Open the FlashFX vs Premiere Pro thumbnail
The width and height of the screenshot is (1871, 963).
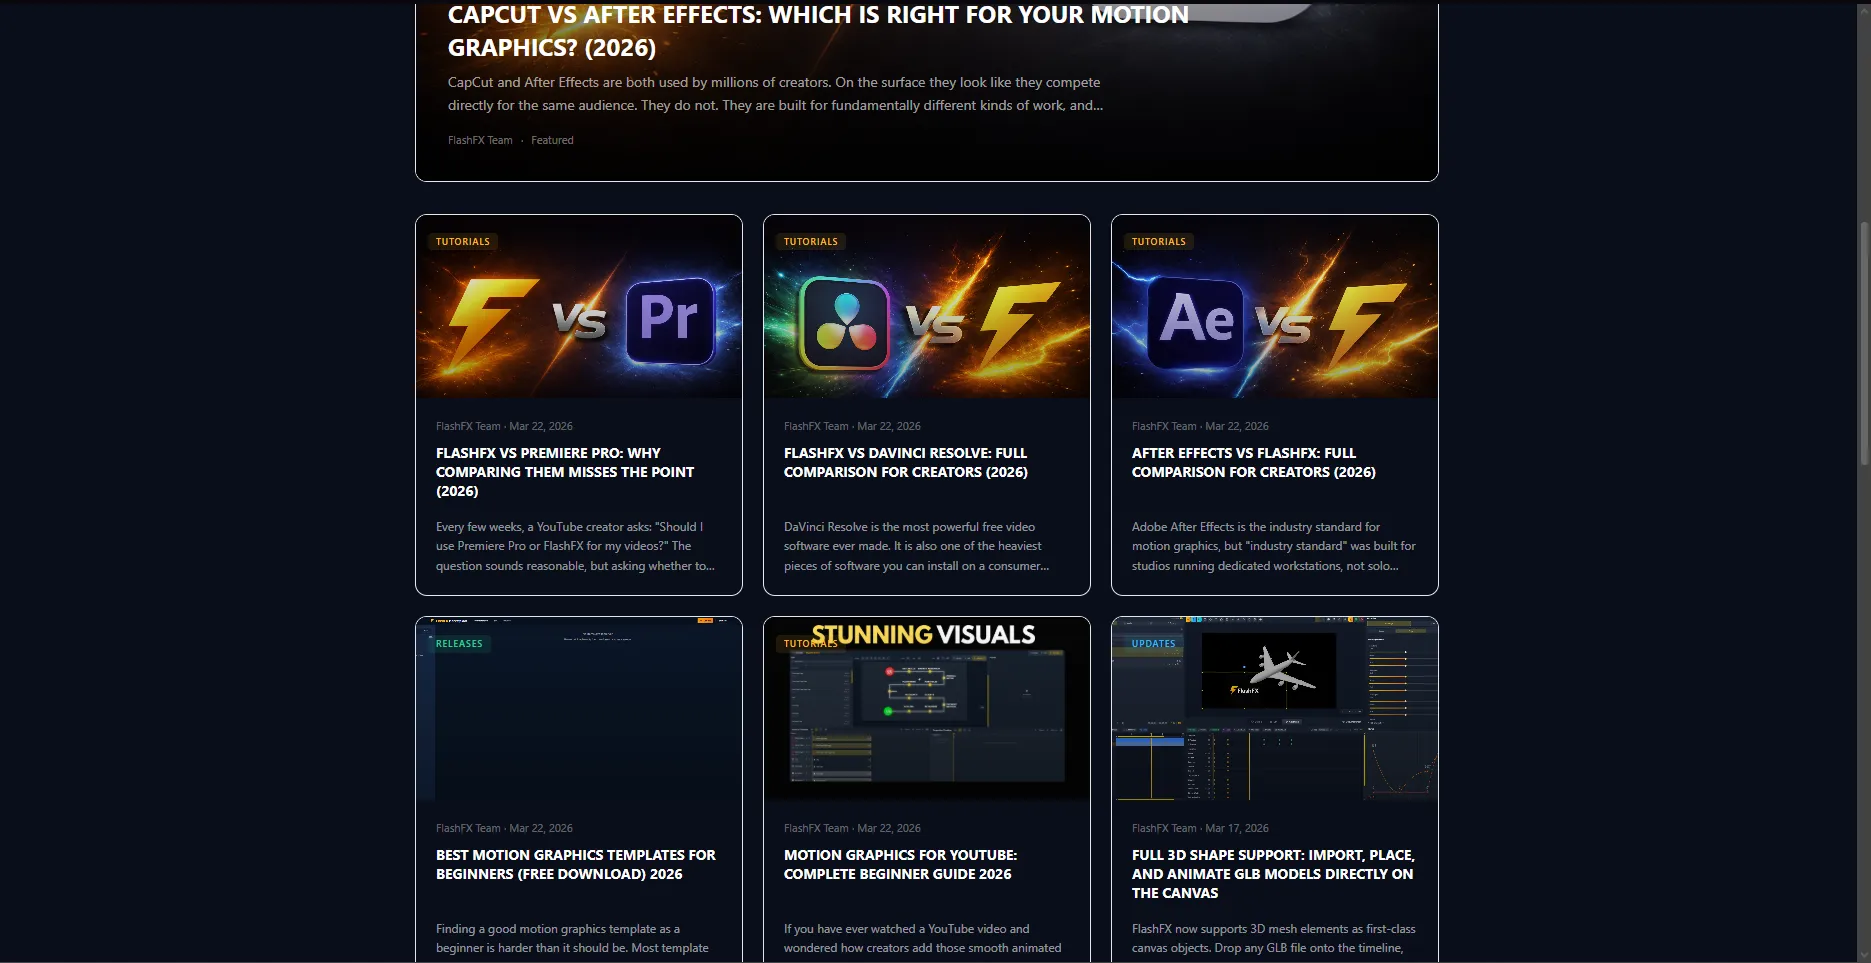pyautogui.click(x=579, y=307)
